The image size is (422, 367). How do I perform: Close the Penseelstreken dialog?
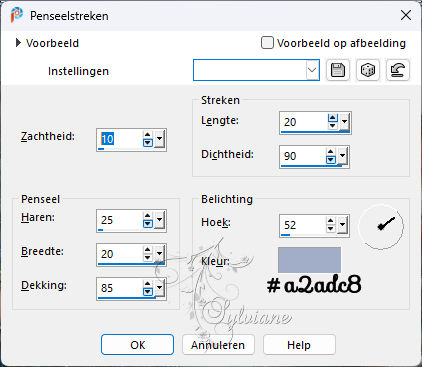(x=406, y=15)
